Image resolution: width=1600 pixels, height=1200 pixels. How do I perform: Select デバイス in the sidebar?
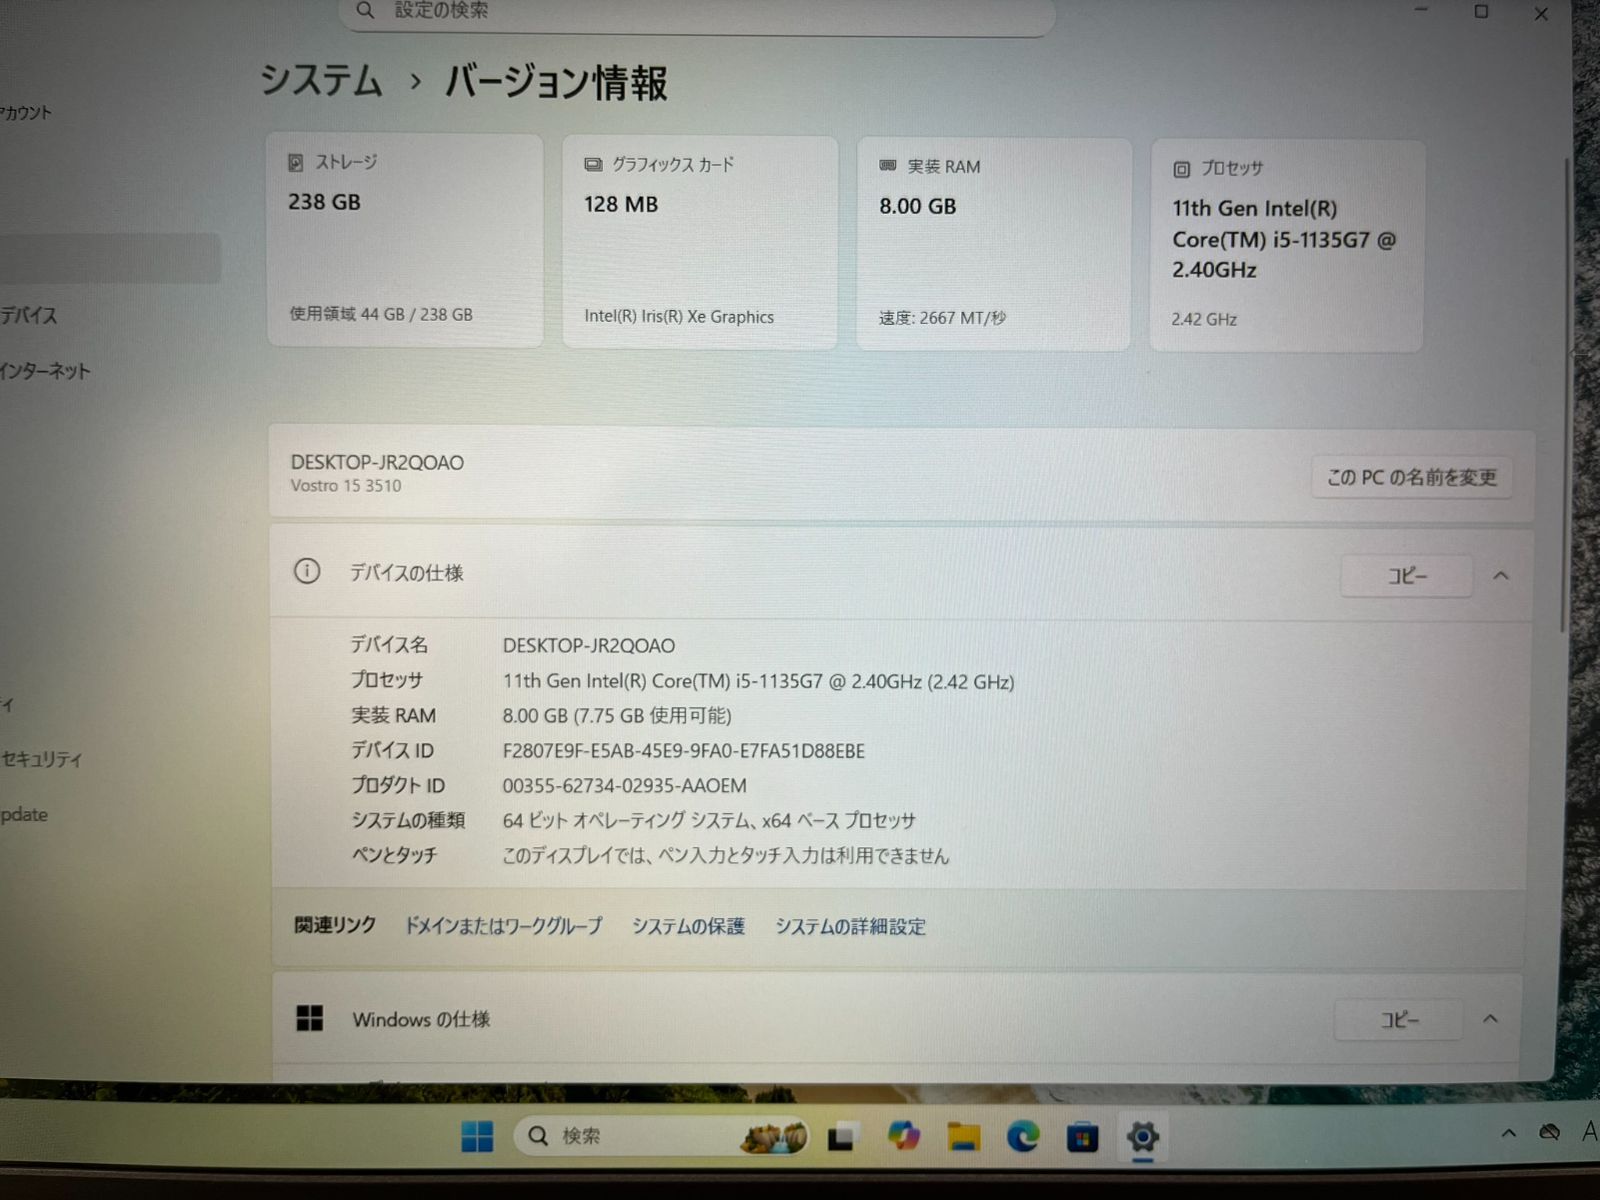pos(29,315)
